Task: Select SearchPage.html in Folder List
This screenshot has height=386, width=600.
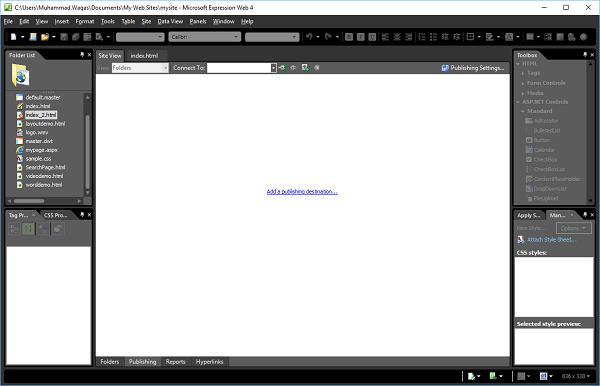Action: [41, 168]
